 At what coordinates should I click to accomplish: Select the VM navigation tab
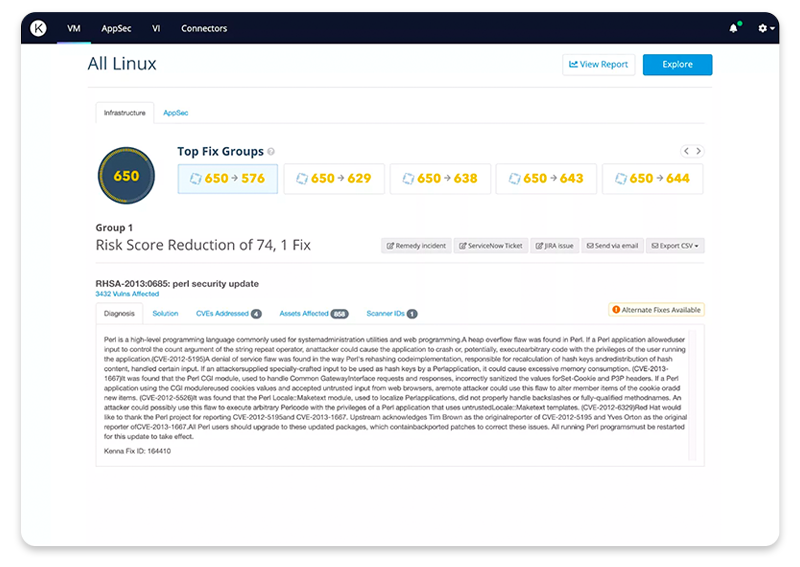[73, 29]
